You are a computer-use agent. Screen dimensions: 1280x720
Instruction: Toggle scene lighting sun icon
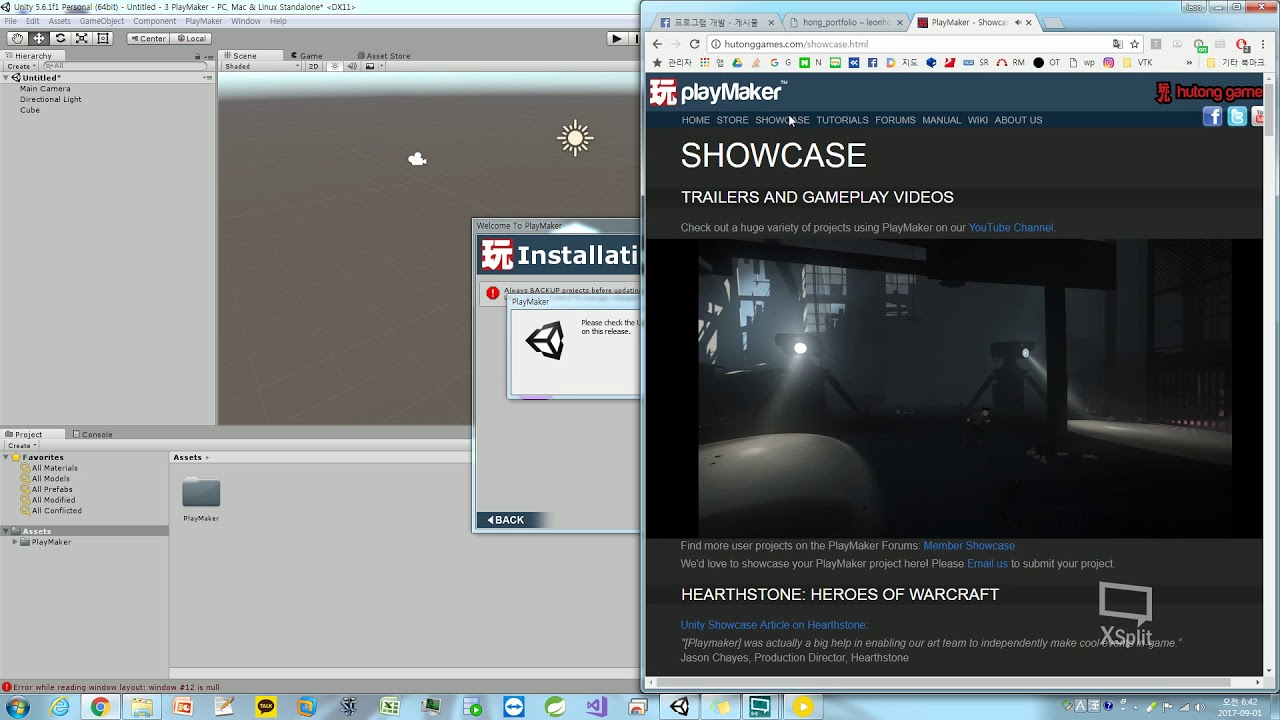[335, 67]
